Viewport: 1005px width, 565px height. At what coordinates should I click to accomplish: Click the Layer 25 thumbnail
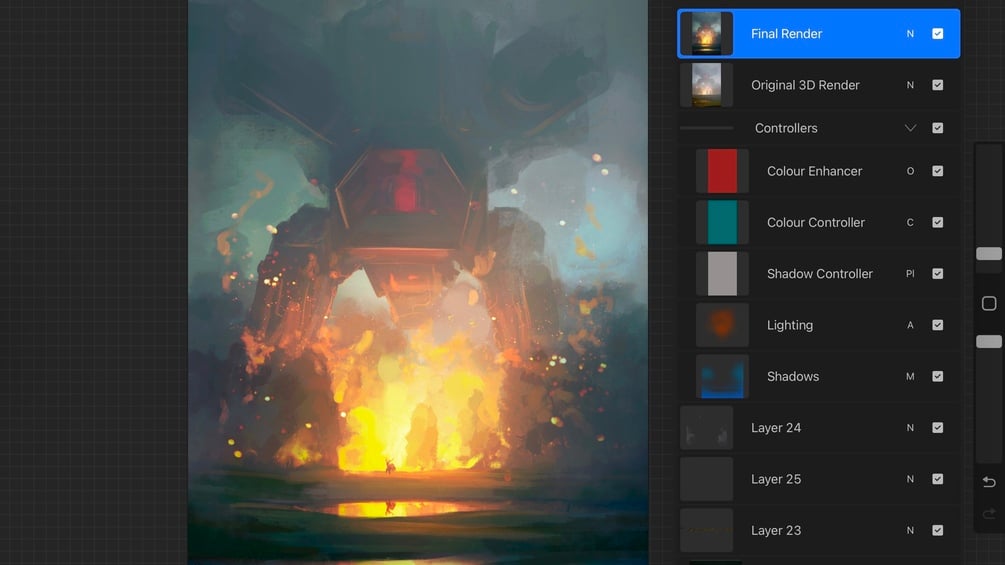[706, 479]
